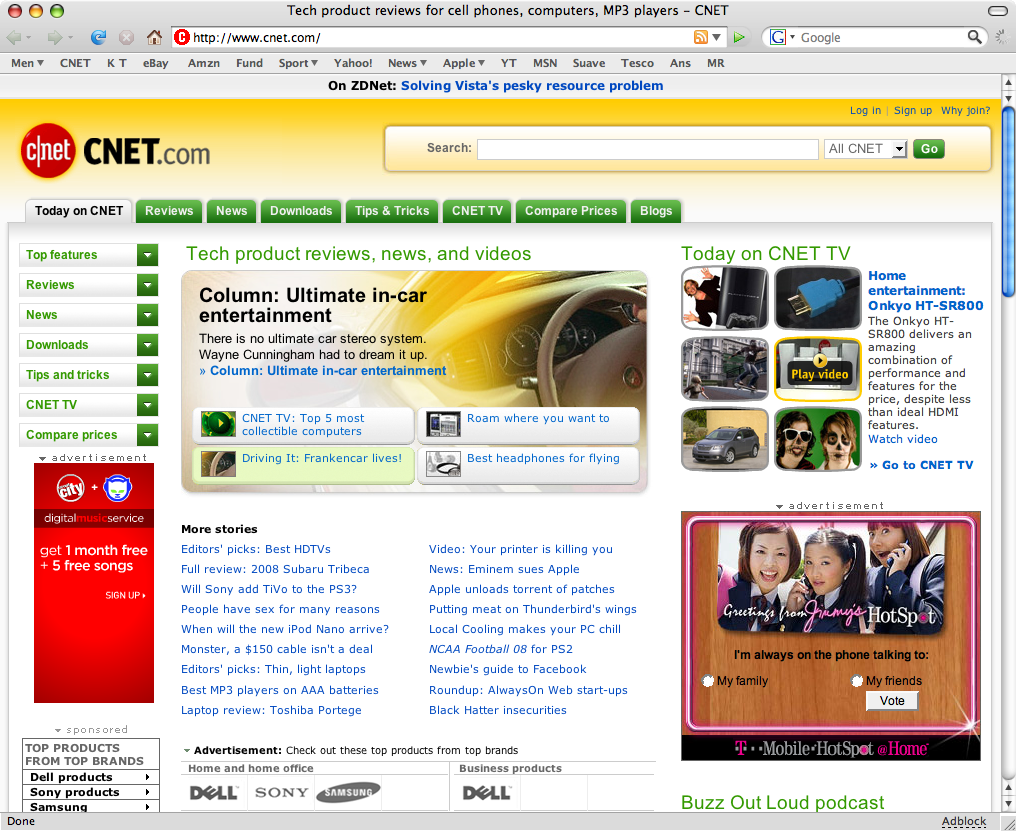Select the My family radio button

click(x=708, y=681)
